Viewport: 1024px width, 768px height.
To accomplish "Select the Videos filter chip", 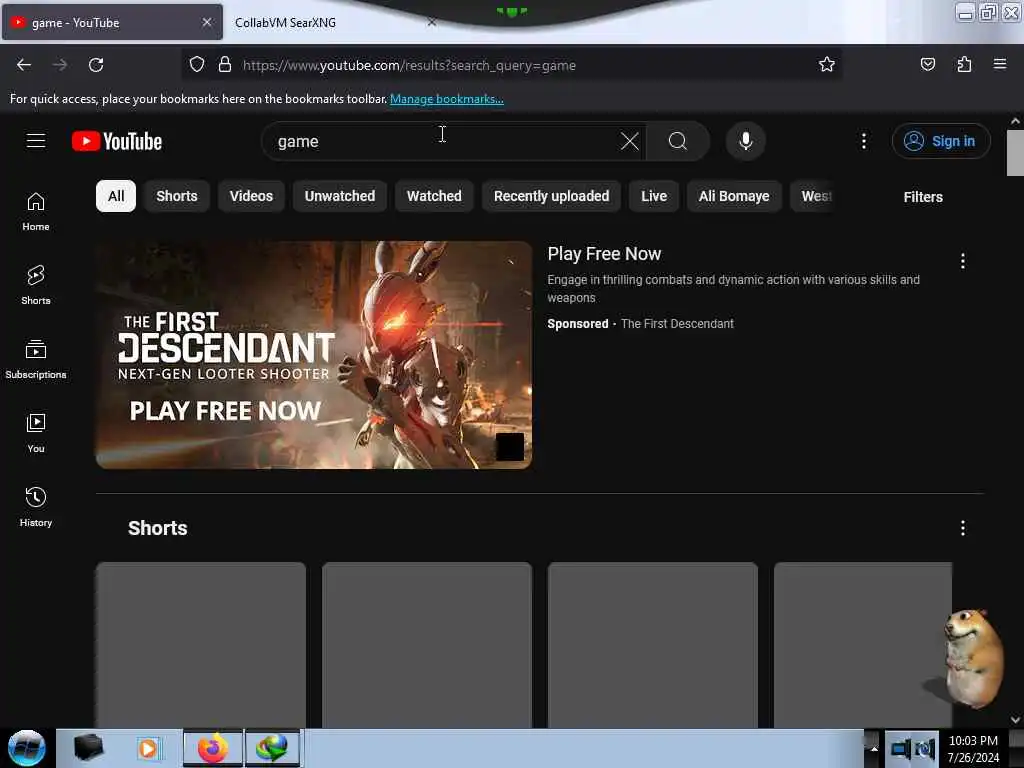I will [251, 196].
